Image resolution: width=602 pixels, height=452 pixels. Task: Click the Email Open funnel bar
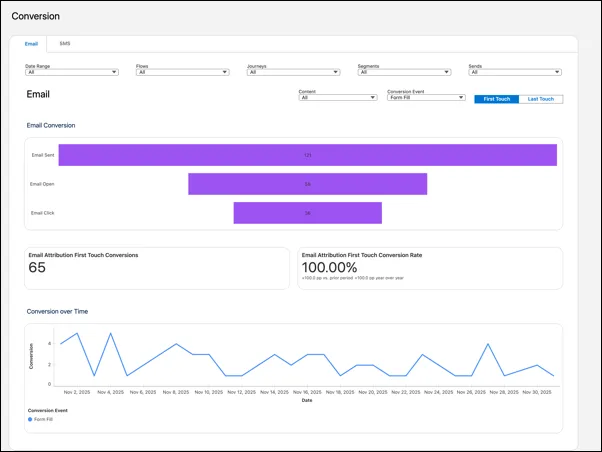[x=307, y=184]
